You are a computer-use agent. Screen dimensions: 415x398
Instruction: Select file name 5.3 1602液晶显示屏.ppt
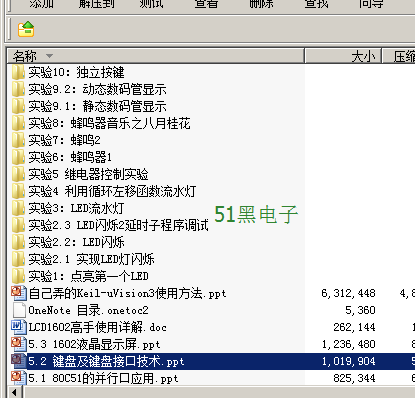pyautogui.click(x=94, y=344)
